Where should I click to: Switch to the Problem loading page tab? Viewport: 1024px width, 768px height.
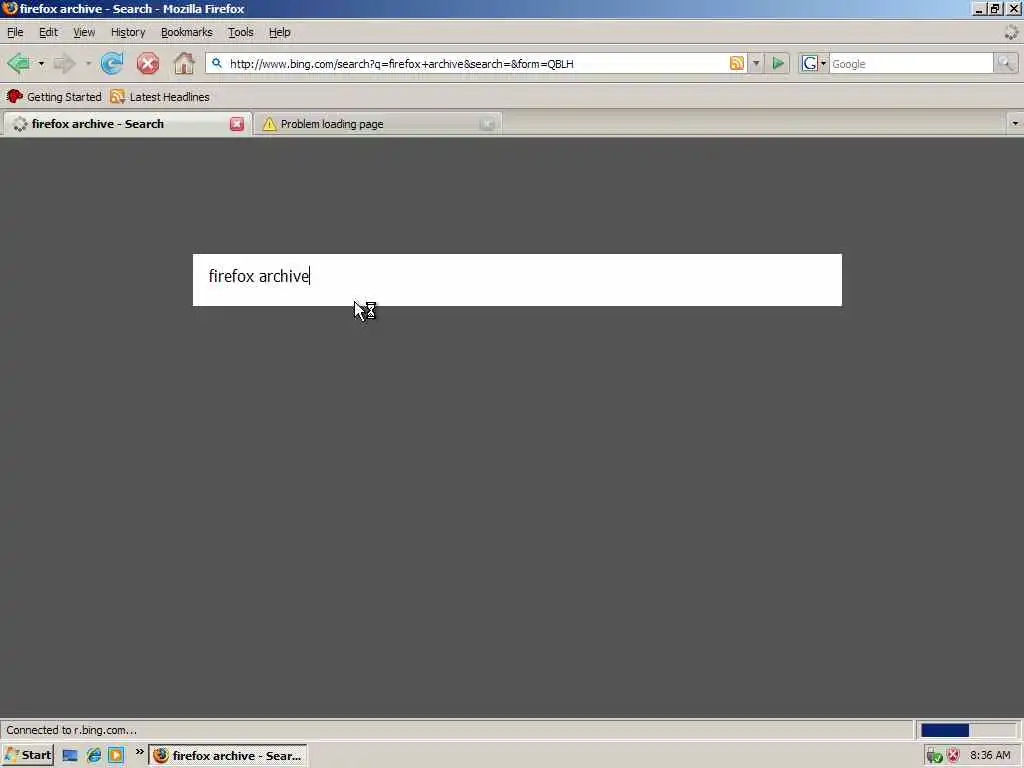[379, 124]
